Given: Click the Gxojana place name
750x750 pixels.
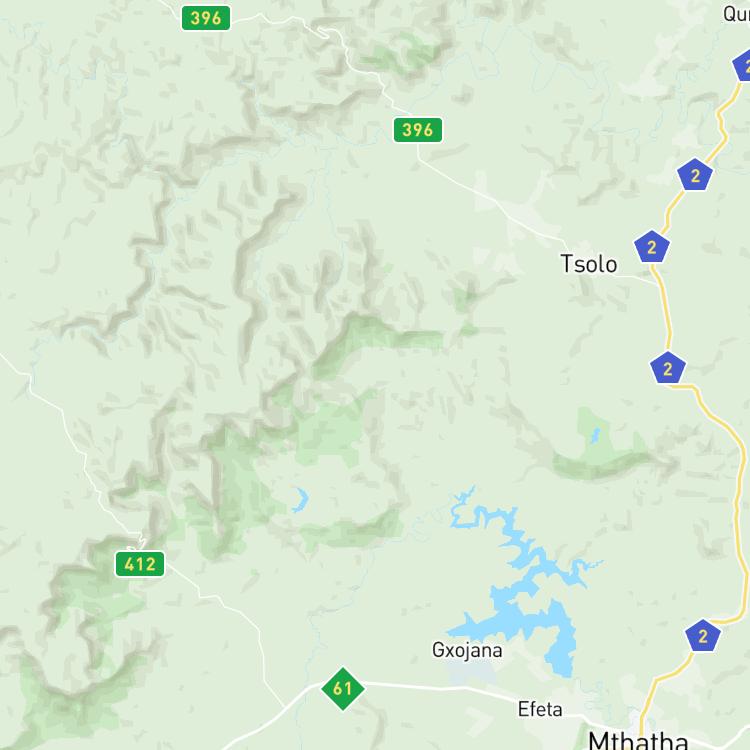Looking at the screenshot, I should (x=467, y=651).
